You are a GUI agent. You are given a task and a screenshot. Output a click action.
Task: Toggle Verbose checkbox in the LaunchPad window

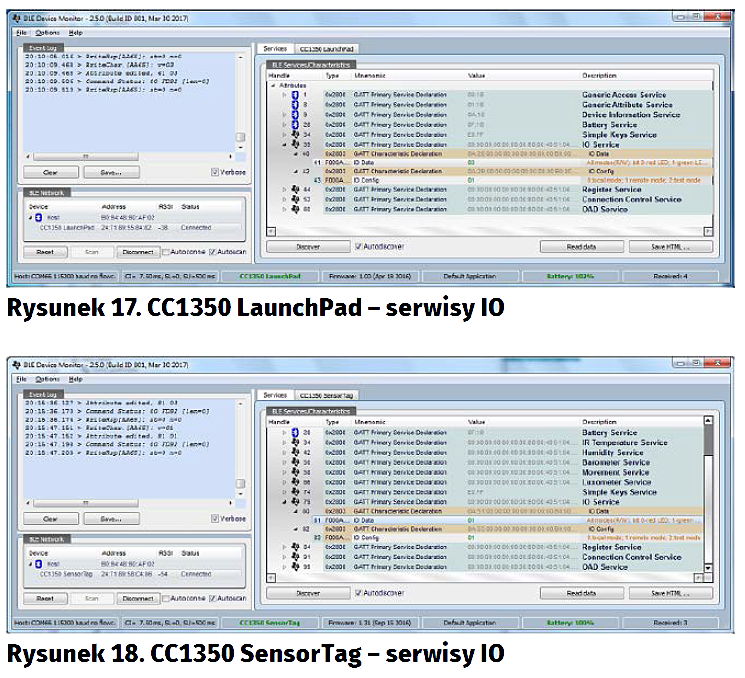point(215,172)
